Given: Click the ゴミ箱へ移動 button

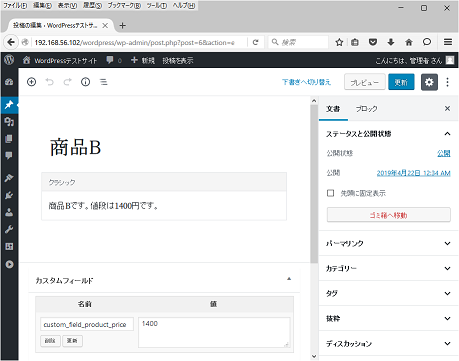Looking at the screenshot, I should tap(389, 215).
